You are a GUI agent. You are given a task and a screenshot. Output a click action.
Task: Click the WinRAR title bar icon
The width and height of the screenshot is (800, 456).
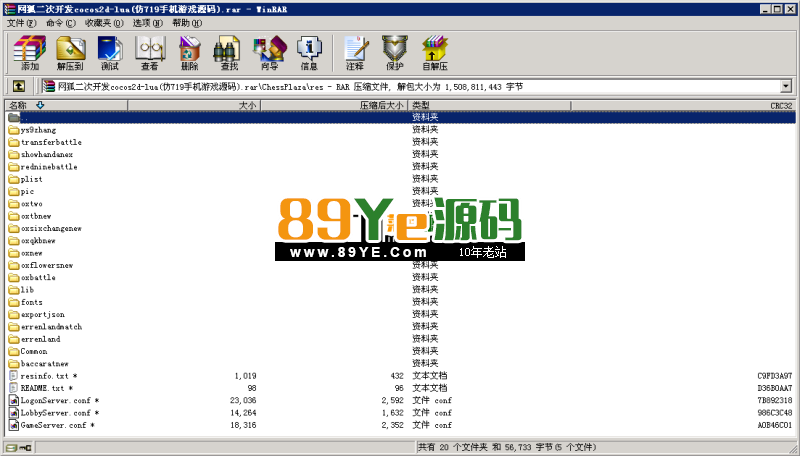pos(9,9)
